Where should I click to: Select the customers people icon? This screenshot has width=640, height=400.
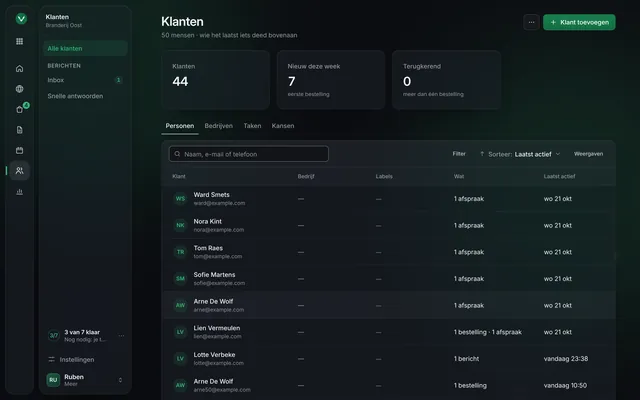tap(20, 171)
